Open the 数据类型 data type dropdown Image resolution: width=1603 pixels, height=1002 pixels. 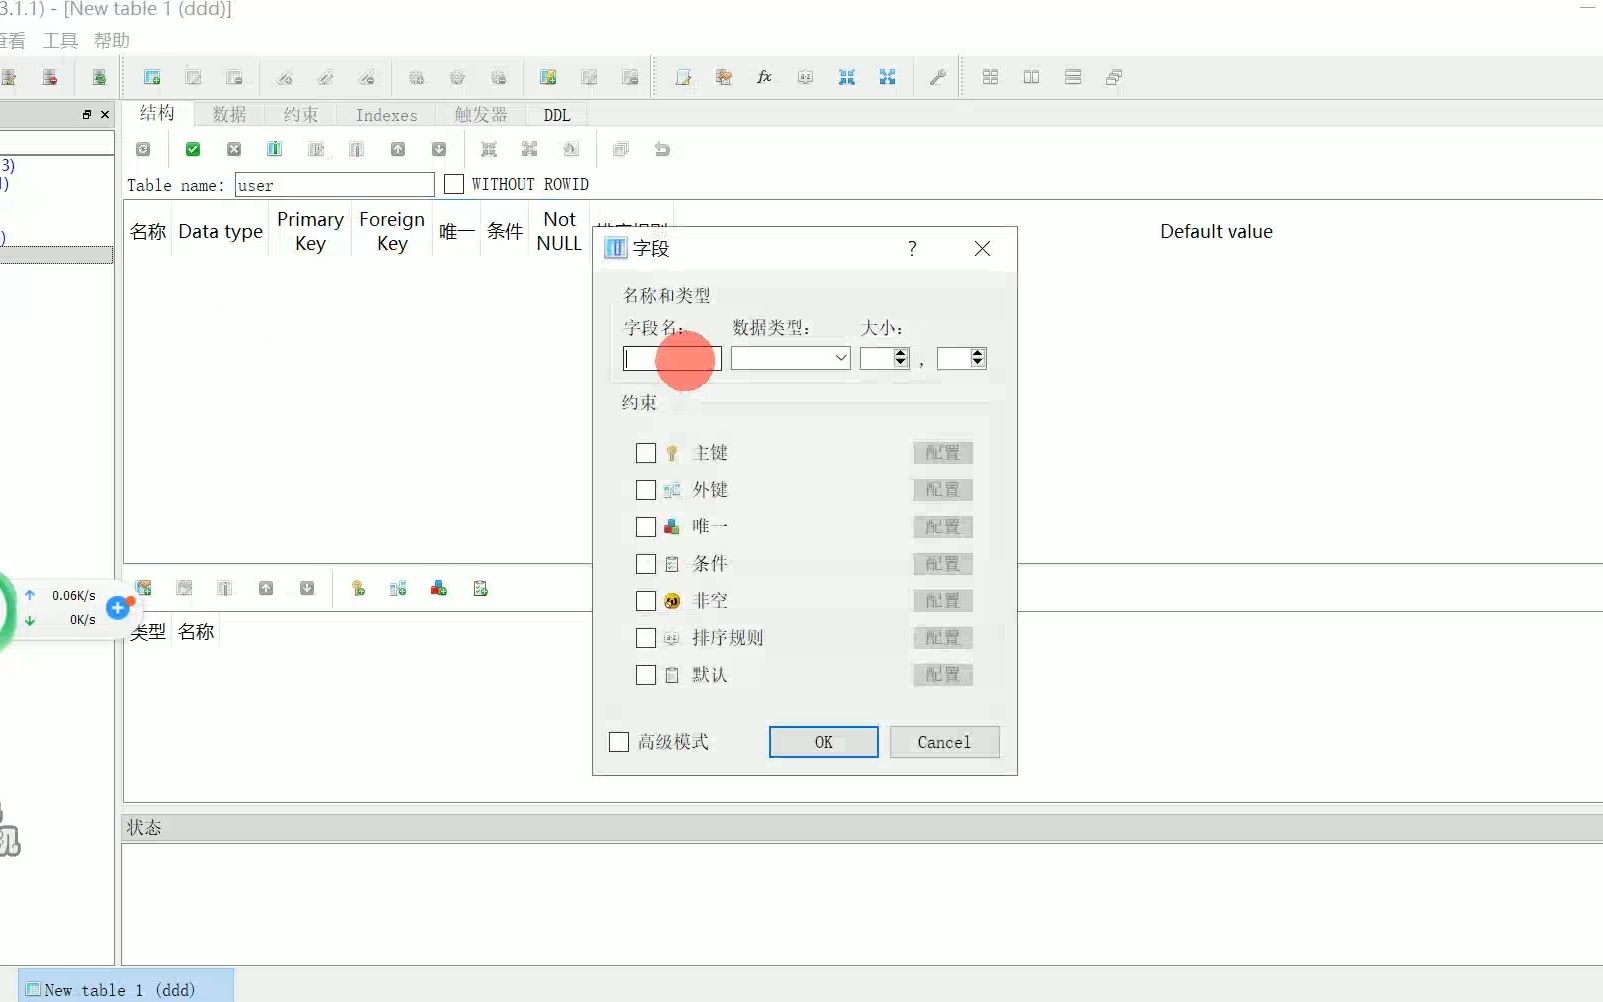pyautogui.click(x=790, y=358)
